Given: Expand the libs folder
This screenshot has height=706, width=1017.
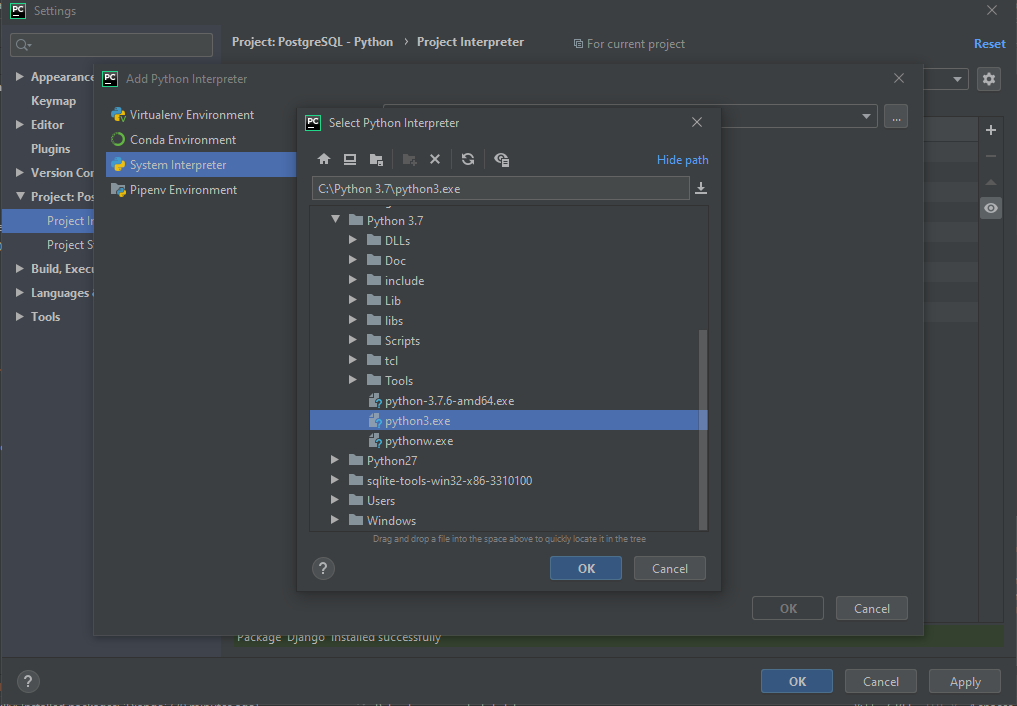Looking at the screenshot, I should coord(353,320).
